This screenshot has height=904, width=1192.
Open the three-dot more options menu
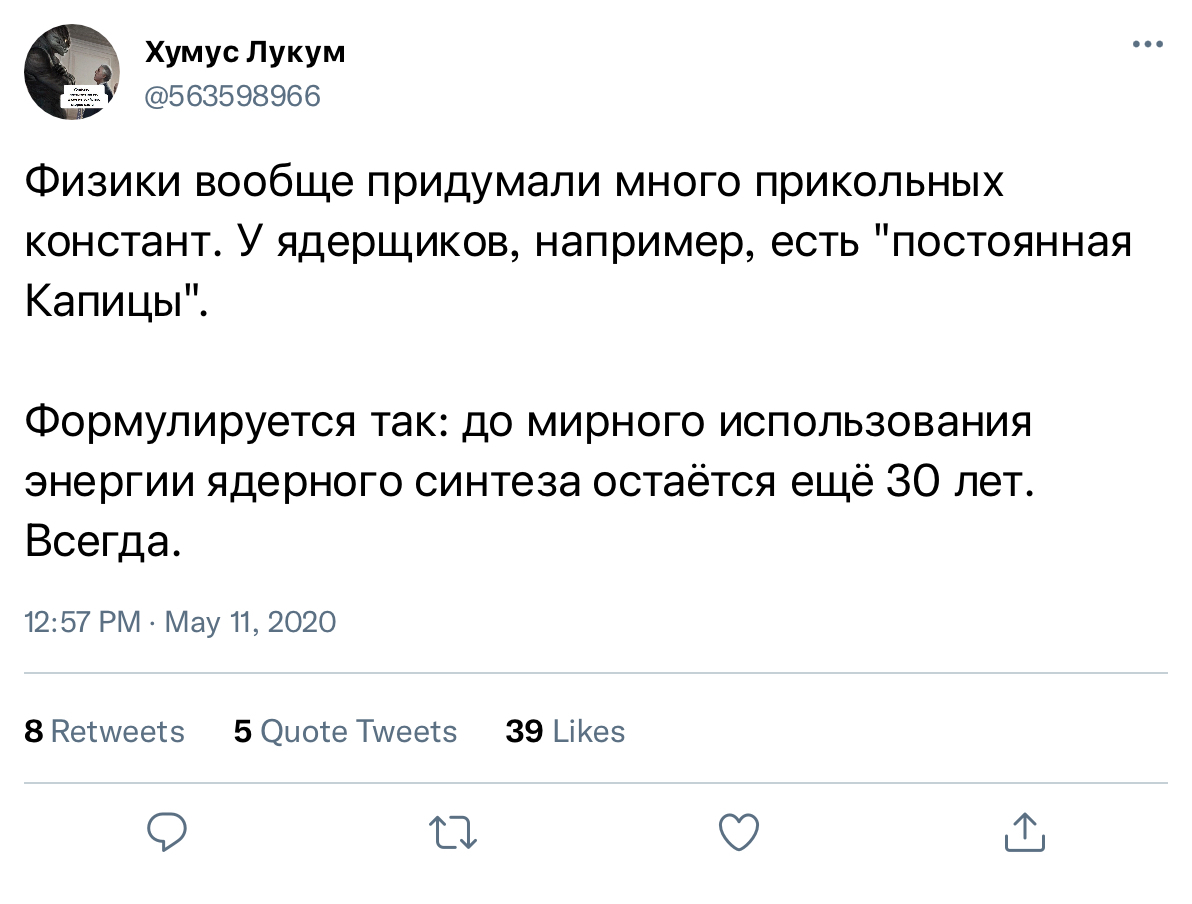pos(1148,45)
